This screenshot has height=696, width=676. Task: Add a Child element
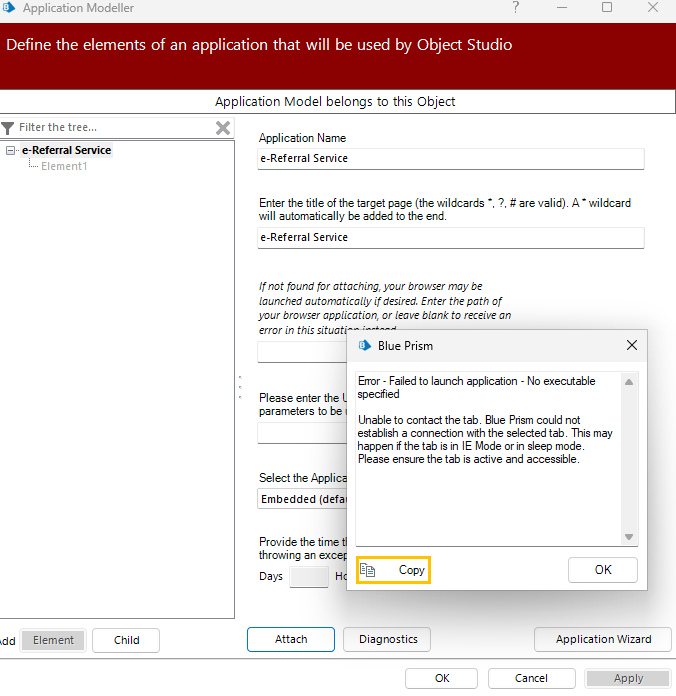(x=126, y=640)
